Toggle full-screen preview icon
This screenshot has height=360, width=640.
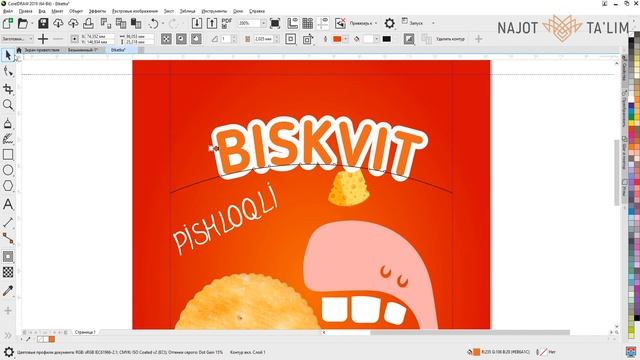(x=275, y=23)
